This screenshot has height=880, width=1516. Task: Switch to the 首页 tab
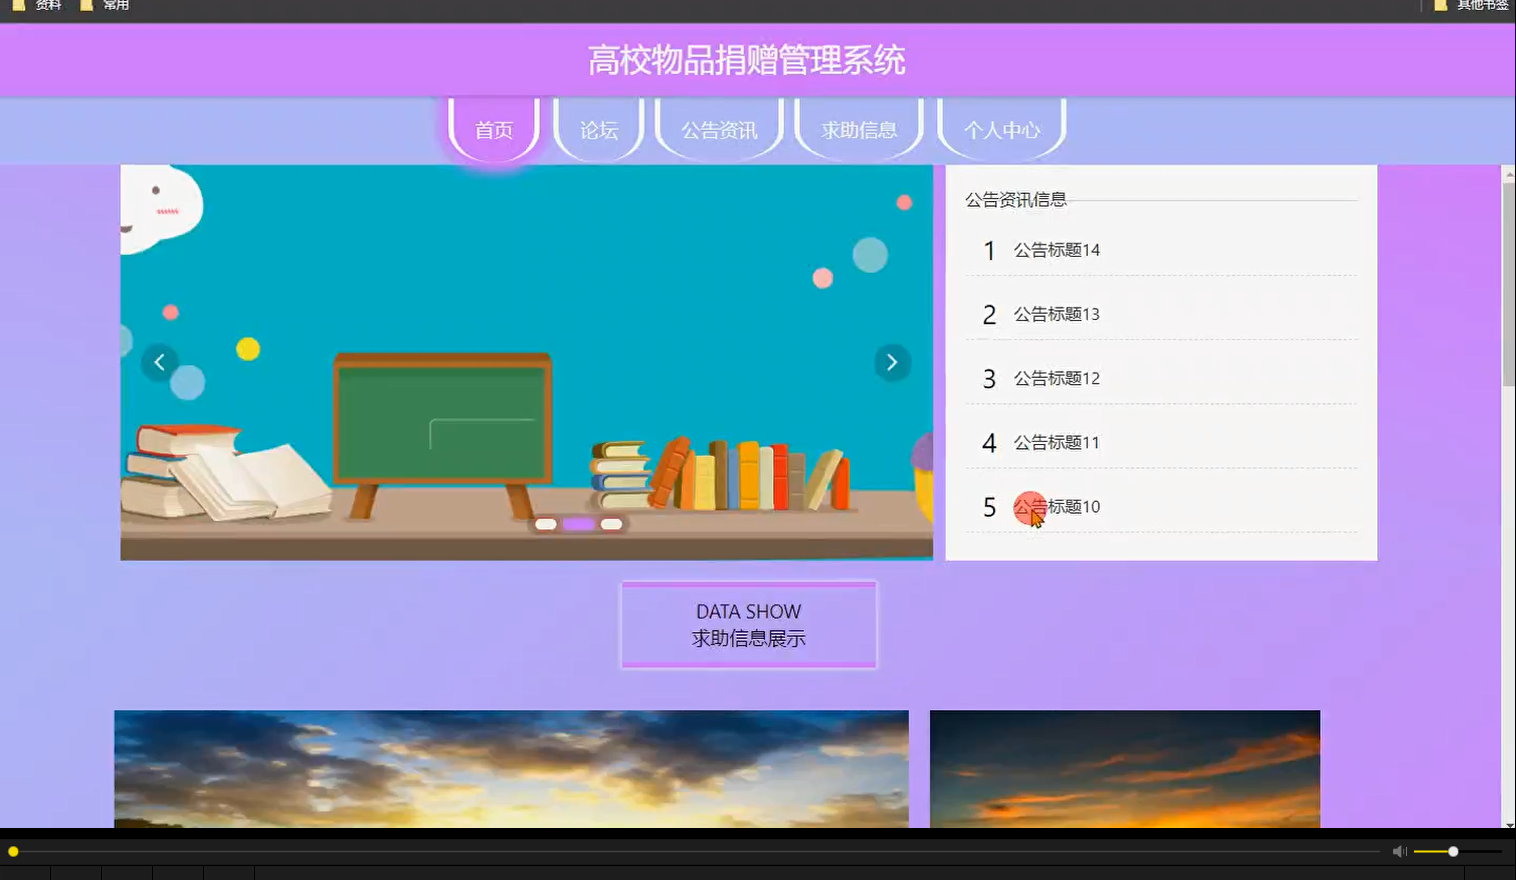pyautogui.click(x=493, y=129)
